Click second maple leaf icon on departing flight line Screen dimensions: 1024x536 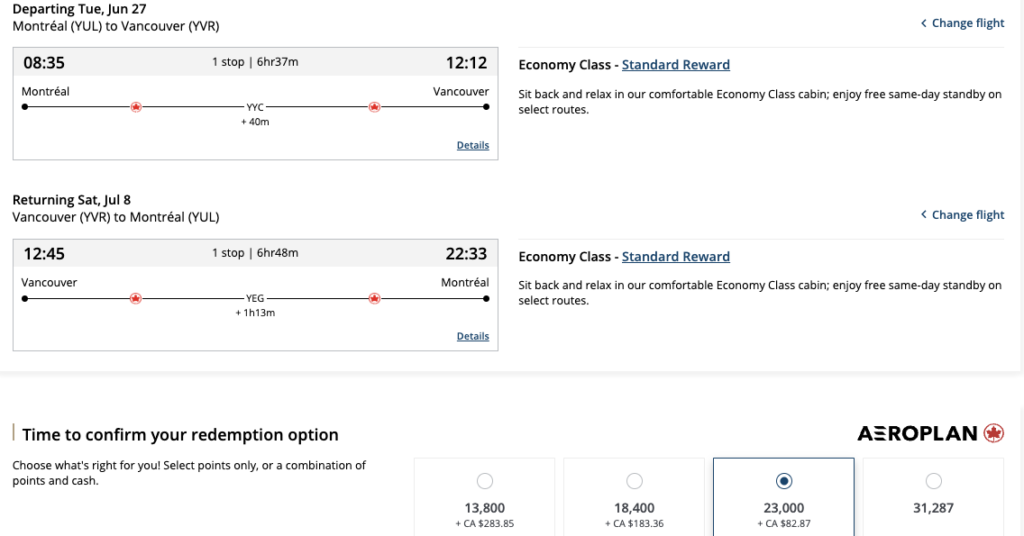[x=374, y=106]
